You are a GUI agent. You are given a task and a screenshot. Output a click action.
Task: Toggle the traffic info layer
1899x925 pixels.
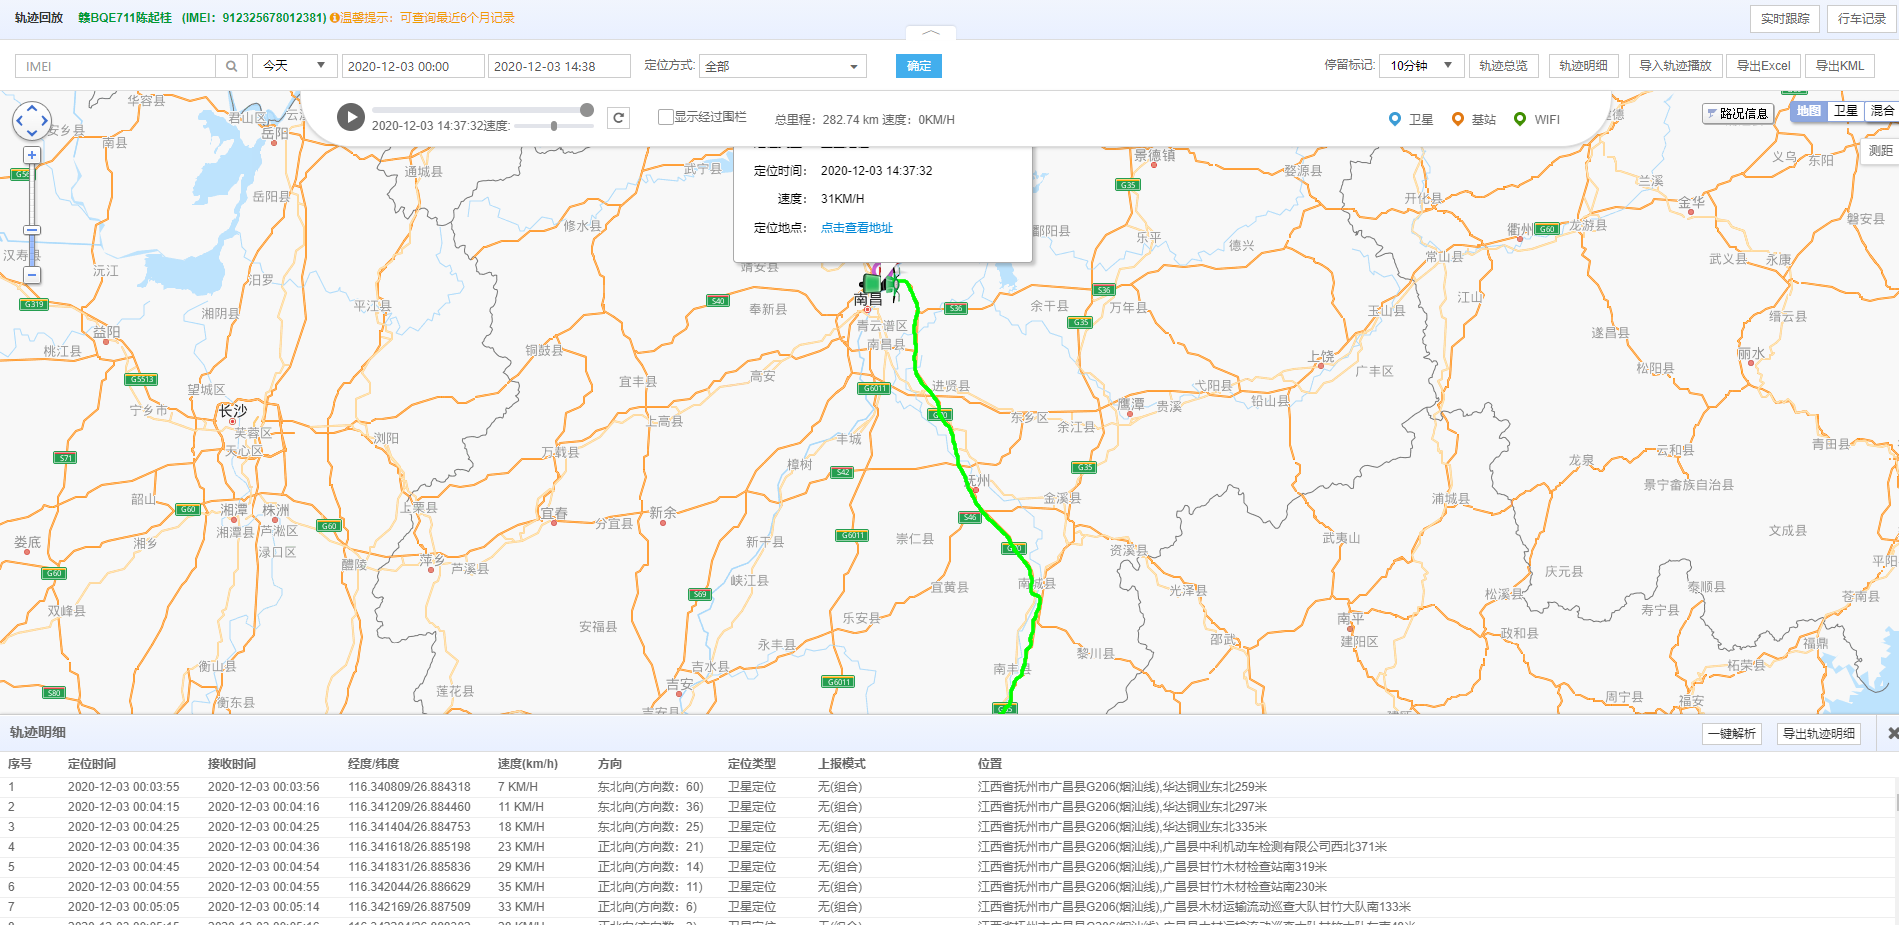tap(1737, 113)
